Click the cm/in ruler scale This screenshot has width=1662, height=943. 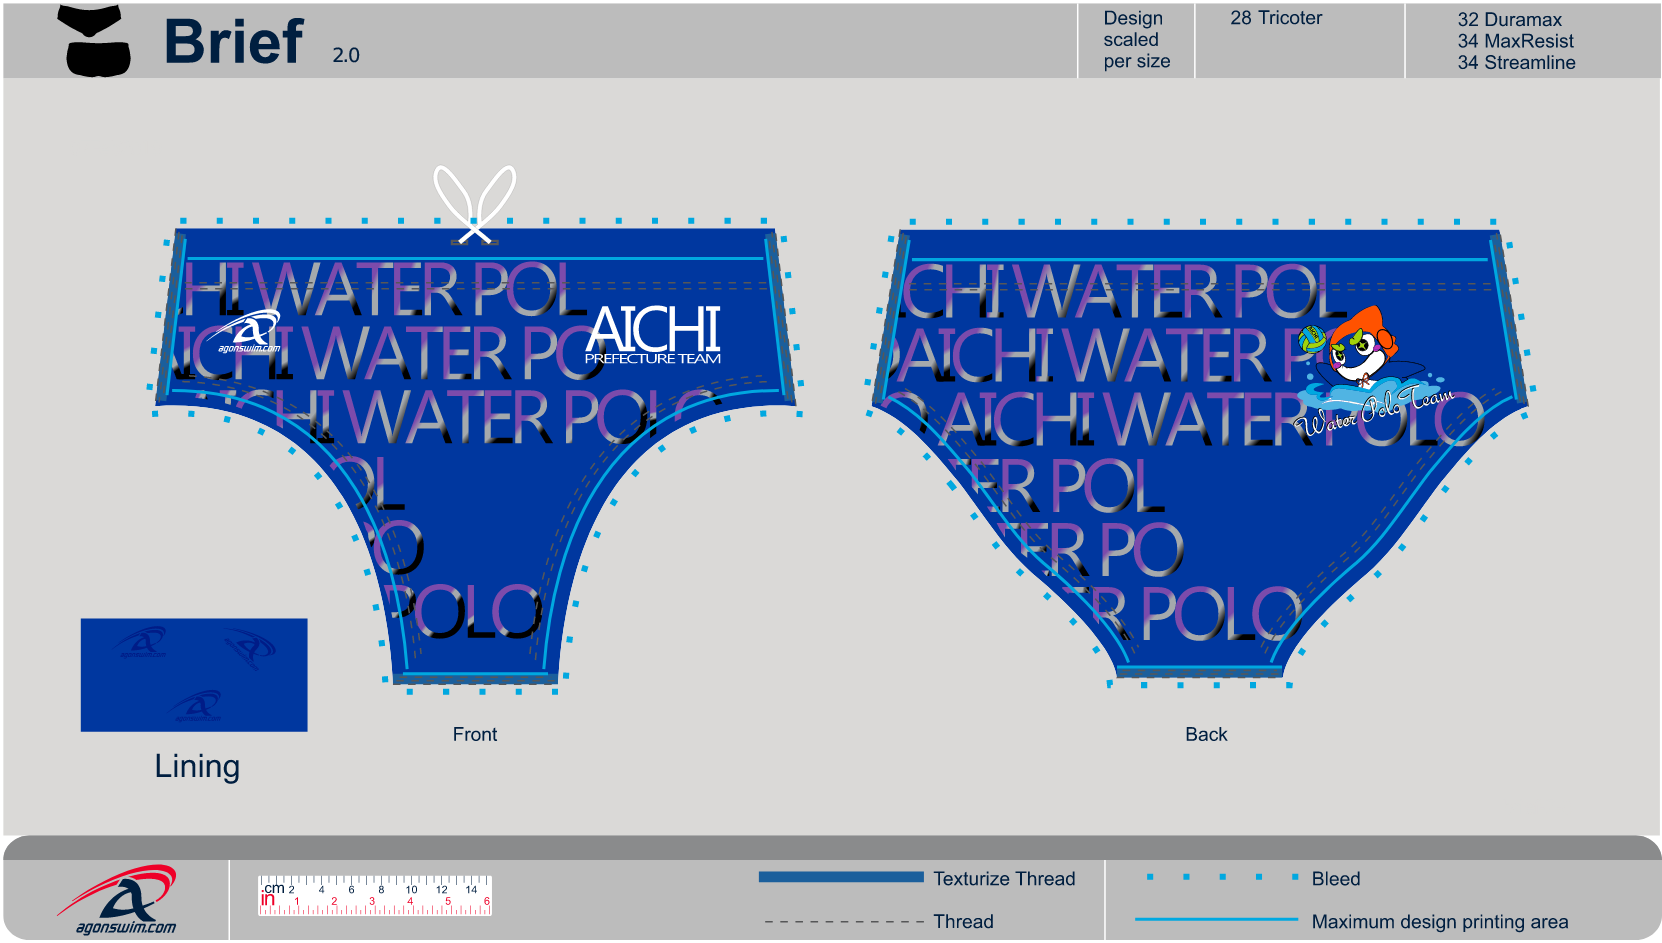pos(375,896)
